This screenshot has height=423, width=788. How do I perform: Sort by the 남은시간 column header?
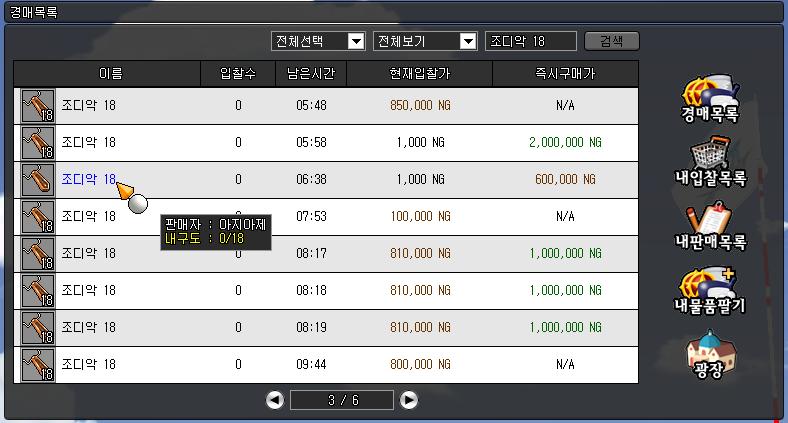[311, 74]
